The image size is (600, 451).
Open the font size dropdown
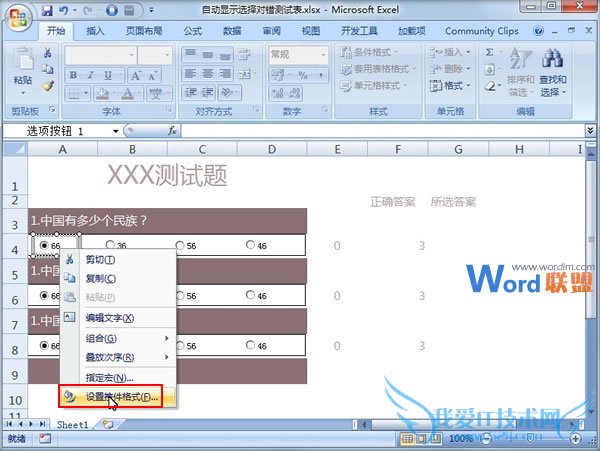pyautogui.click(x=167, y=55)
